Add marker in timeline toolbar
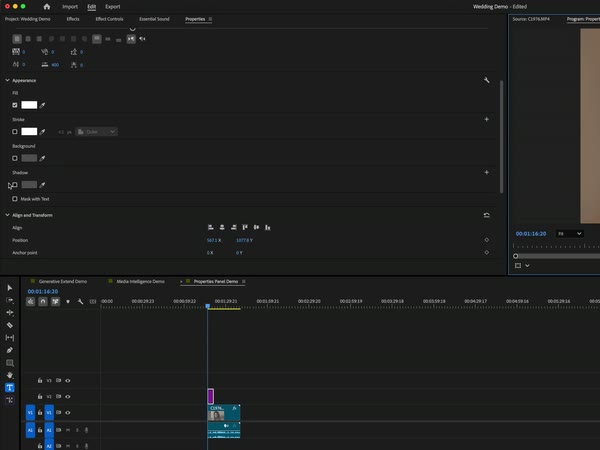 [x=68, y=302]
